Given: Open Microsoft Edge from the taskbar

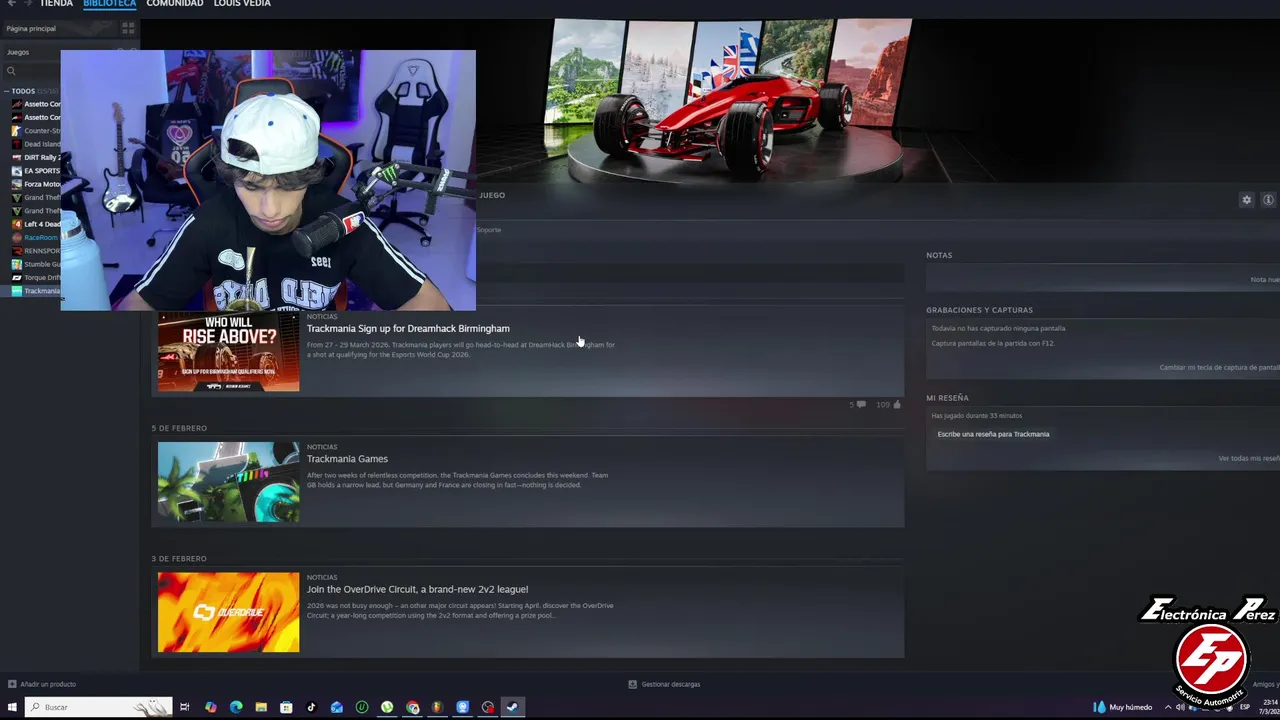Looking at the screenshot, I should tap(236, 707).
